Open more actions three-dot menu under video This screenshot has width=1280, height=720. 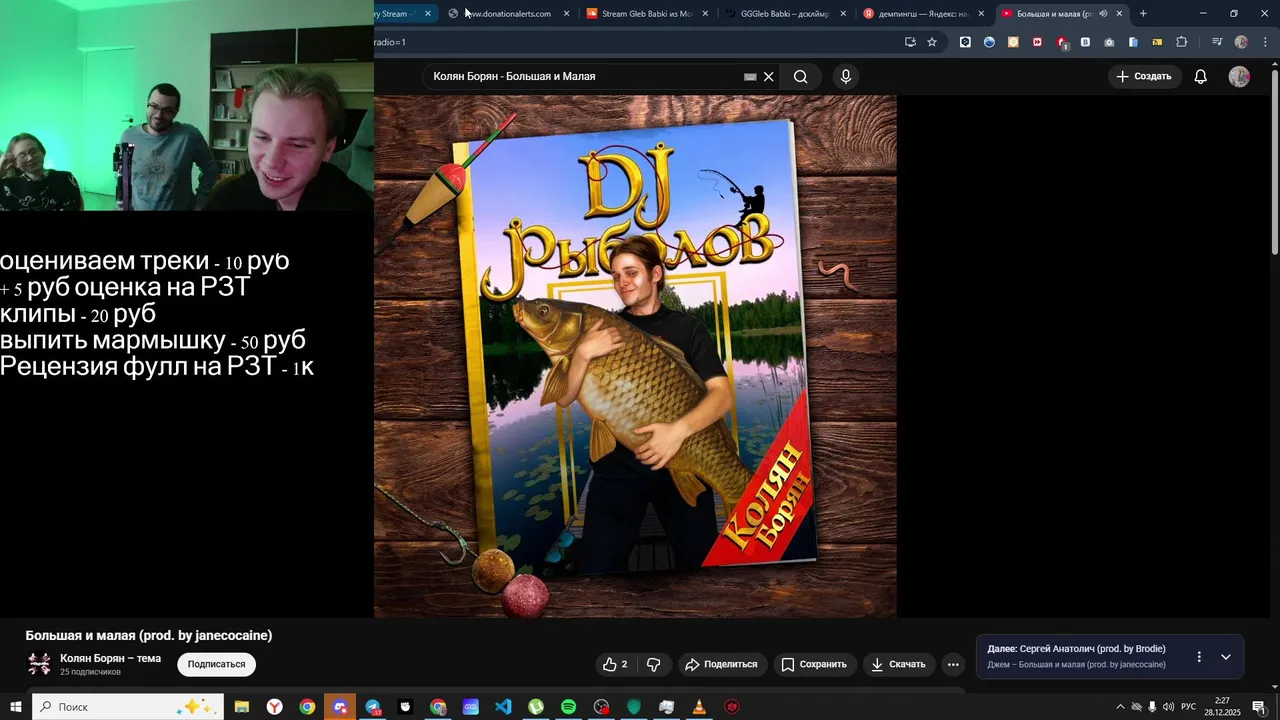(x=953, y=664)
